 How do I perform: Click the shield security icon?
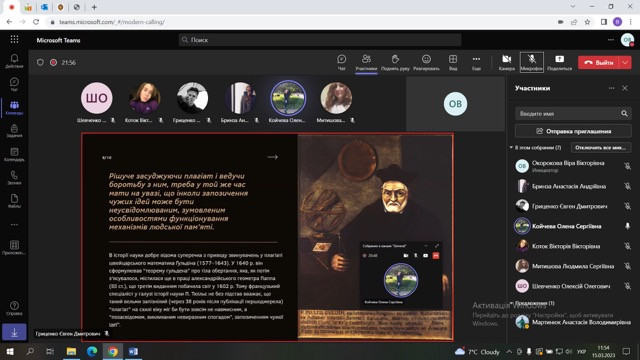[x=40, y=62]
